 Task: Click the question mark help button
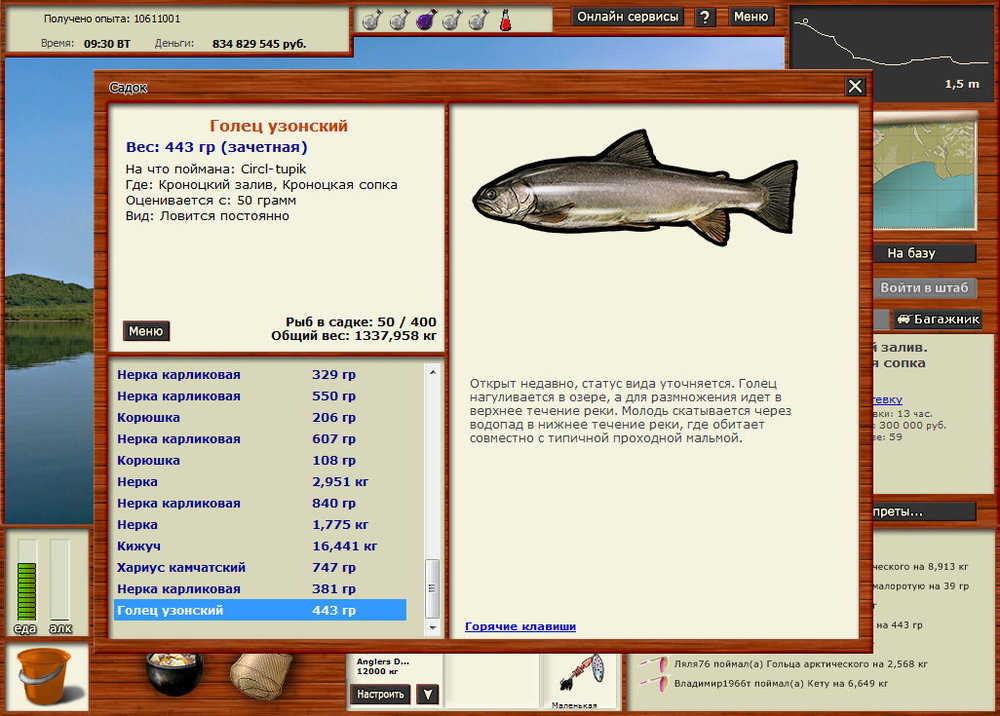pyautogui.click(x=705, y=17)
